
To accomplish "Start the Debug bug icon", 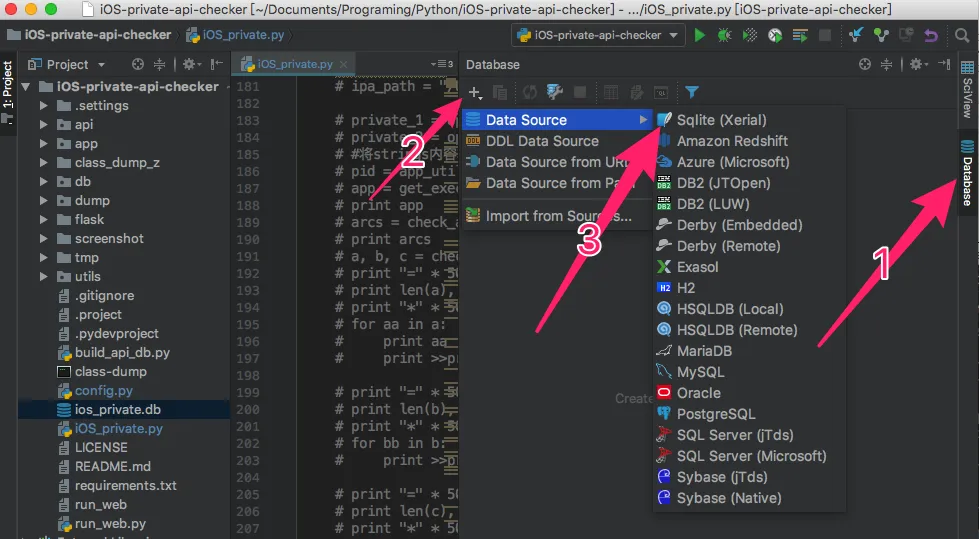I will [x=724, y=36].
